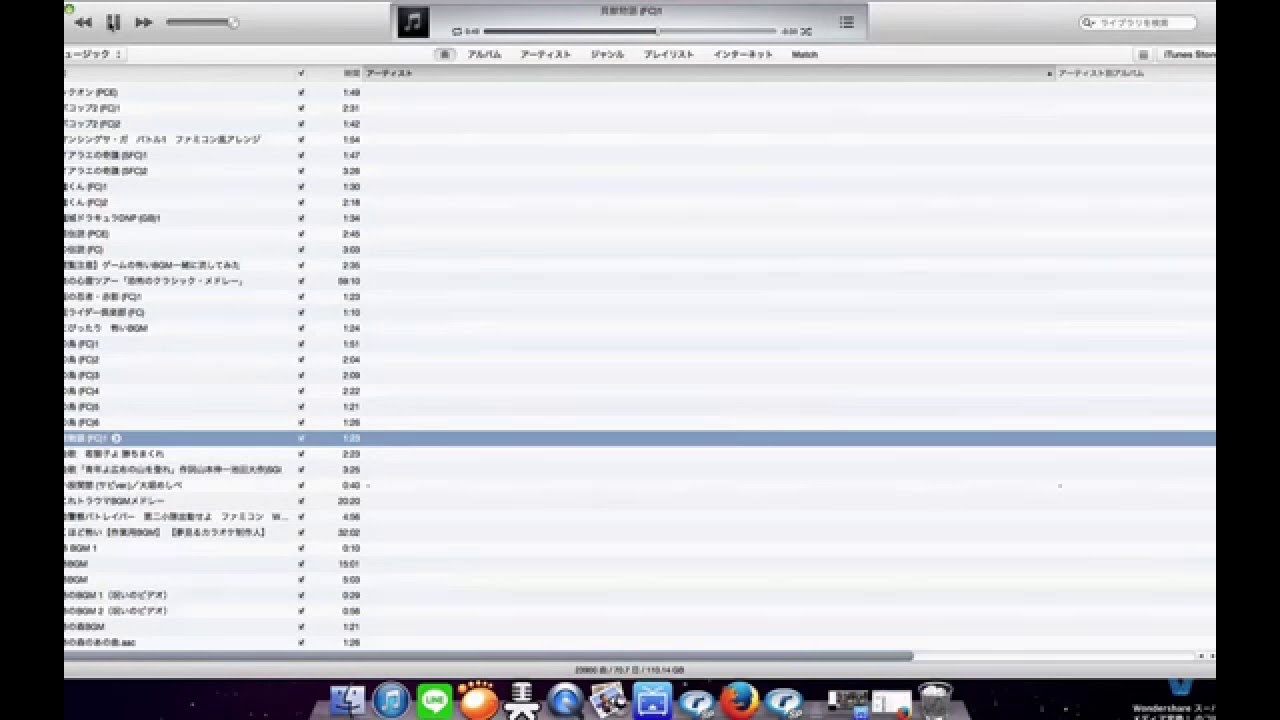Click the album artwork music note thumbnail
This screenshot has width=1280, height=720.
coord(413,22)
